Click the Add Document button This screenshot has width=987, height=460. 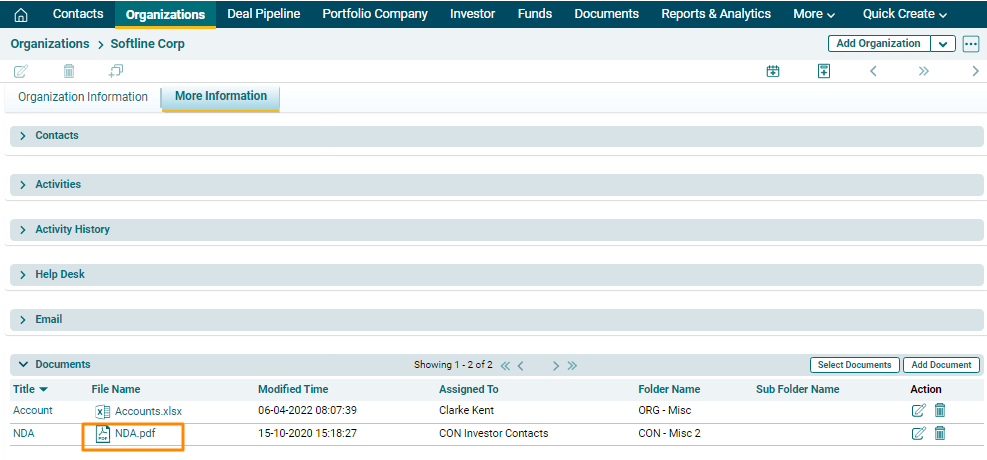pyautogui.click(x=941, y=365)
